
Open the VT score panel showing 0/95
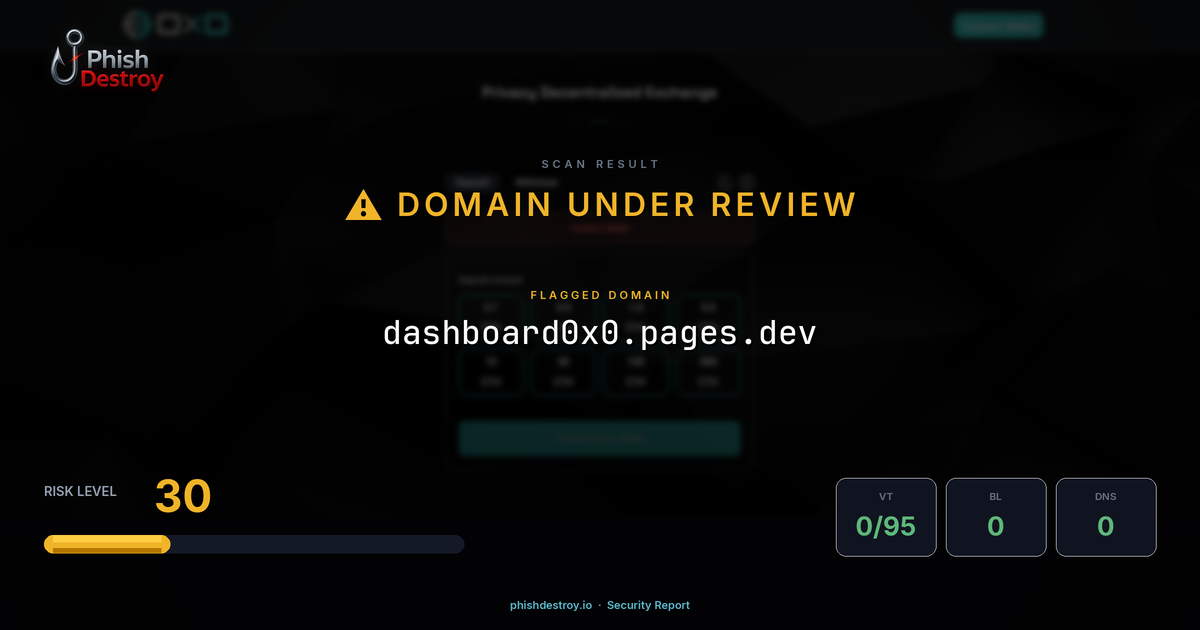click(886, 516)
